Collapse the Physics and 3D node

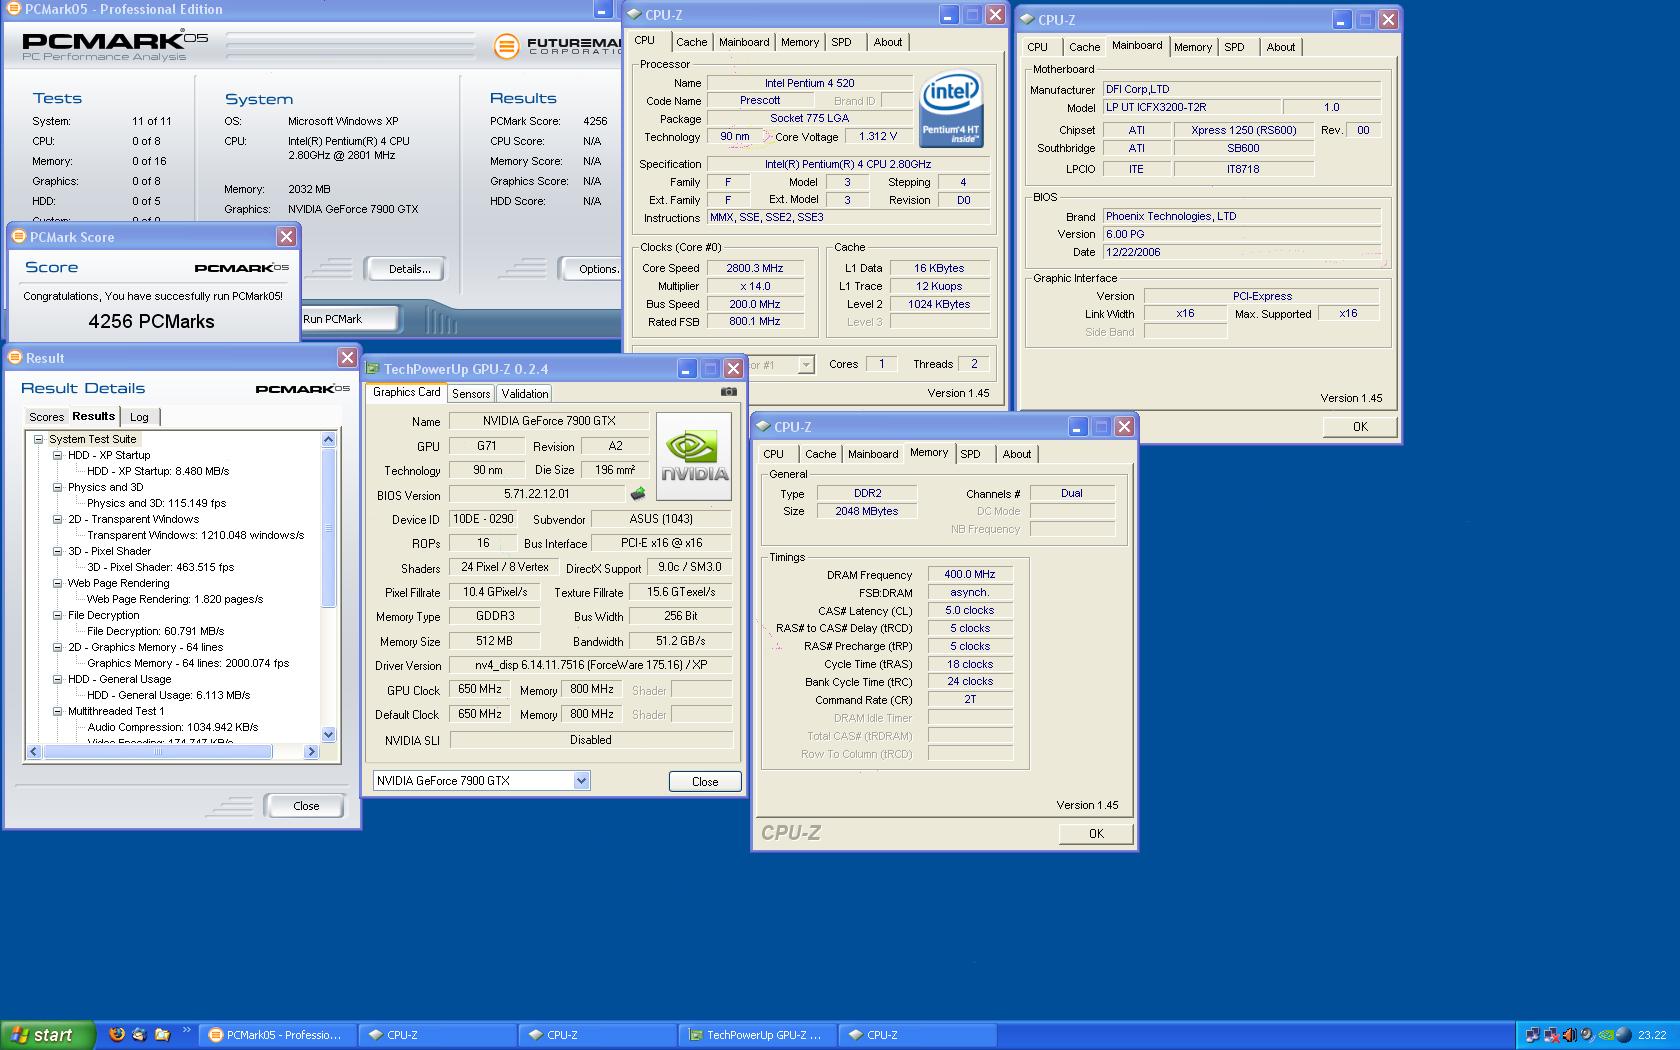point(57,487)
